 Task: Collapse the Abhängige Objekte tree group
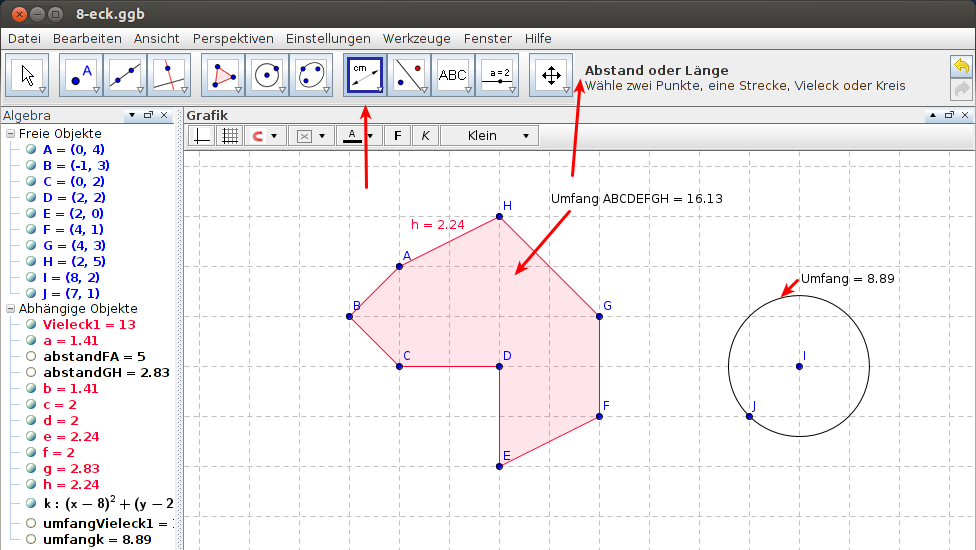(x=10, y=309)
